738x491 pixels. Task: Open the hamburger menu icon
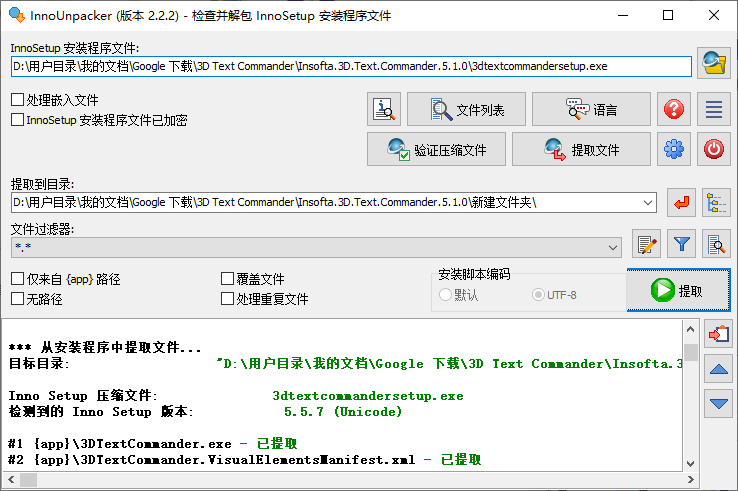coord(714,109)
